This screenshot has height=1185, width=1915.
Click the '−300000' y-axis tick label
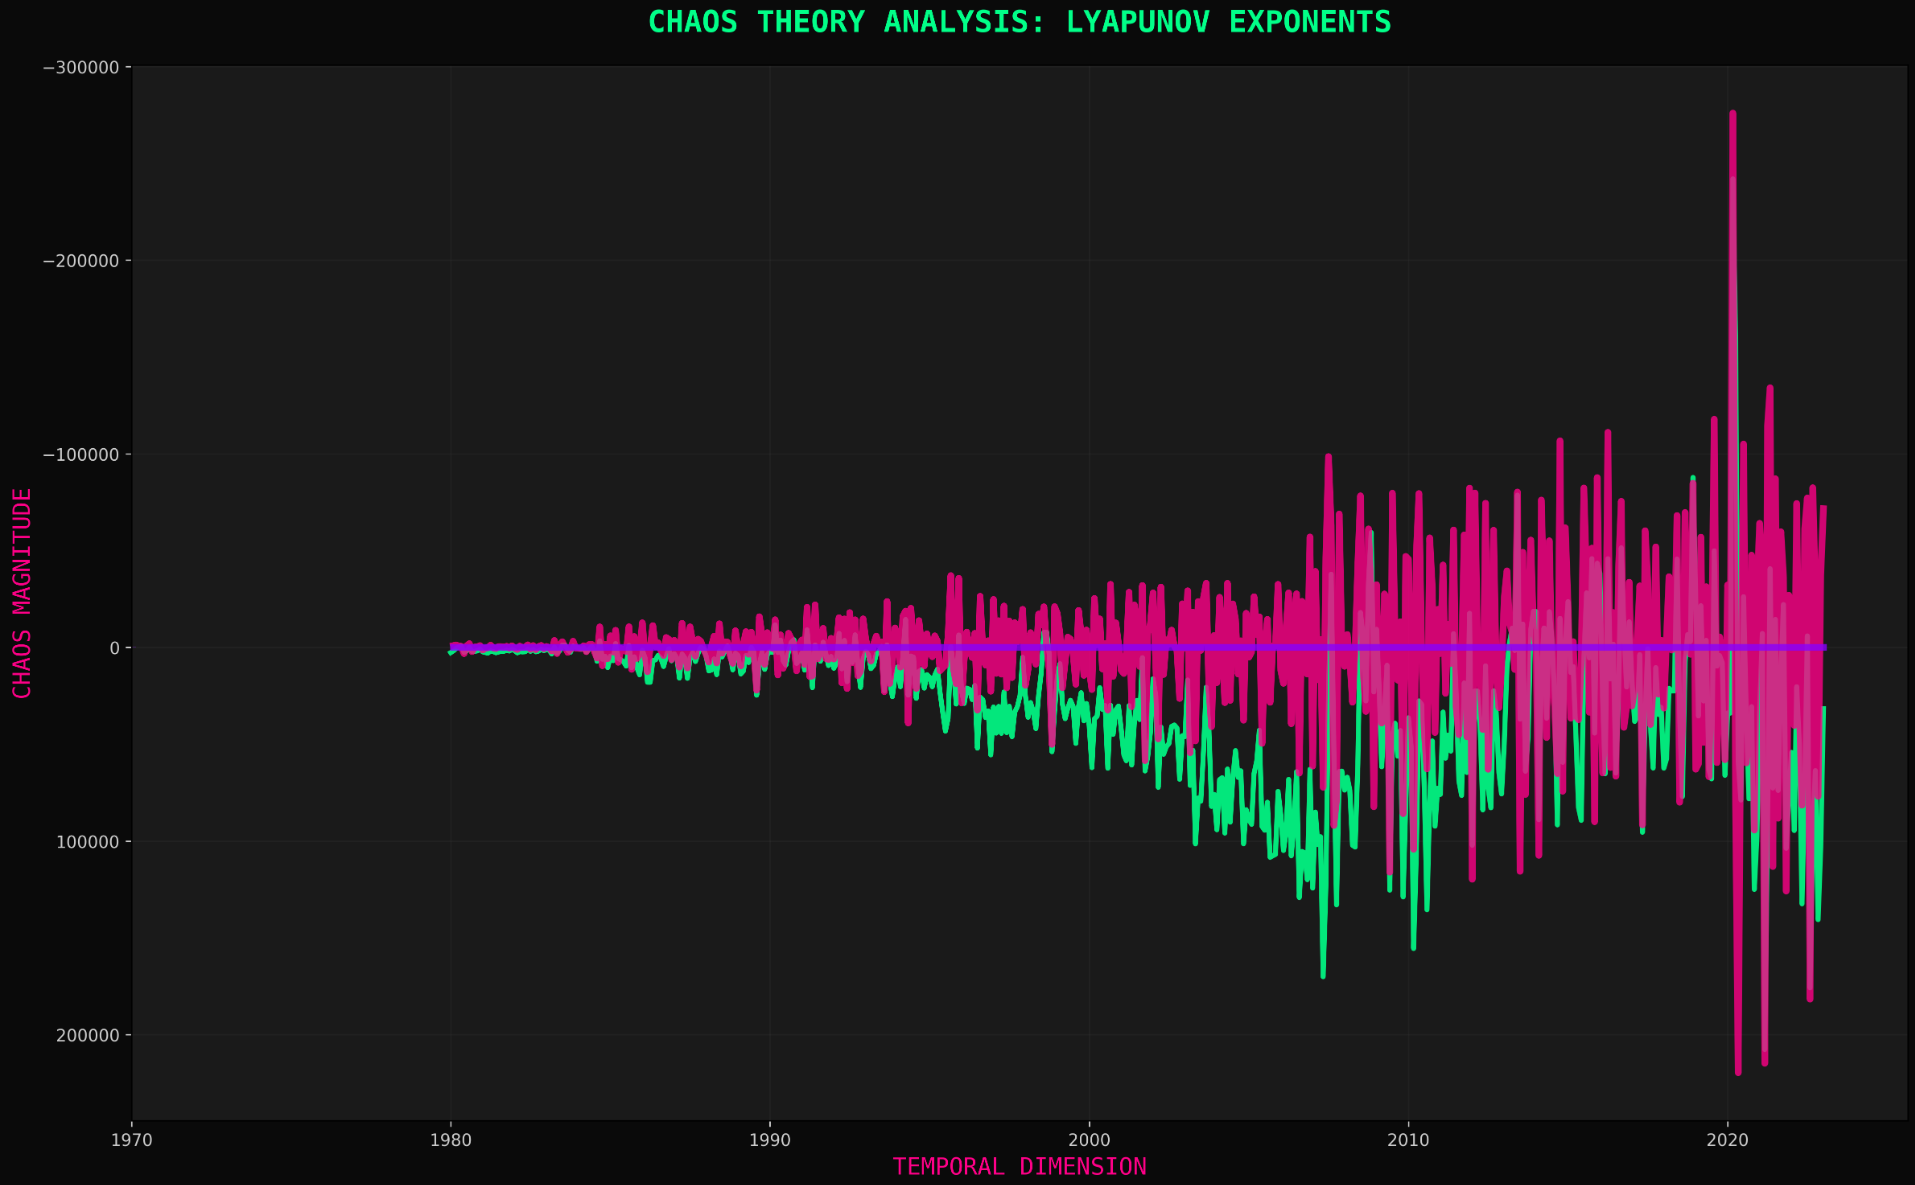[81, 68]
